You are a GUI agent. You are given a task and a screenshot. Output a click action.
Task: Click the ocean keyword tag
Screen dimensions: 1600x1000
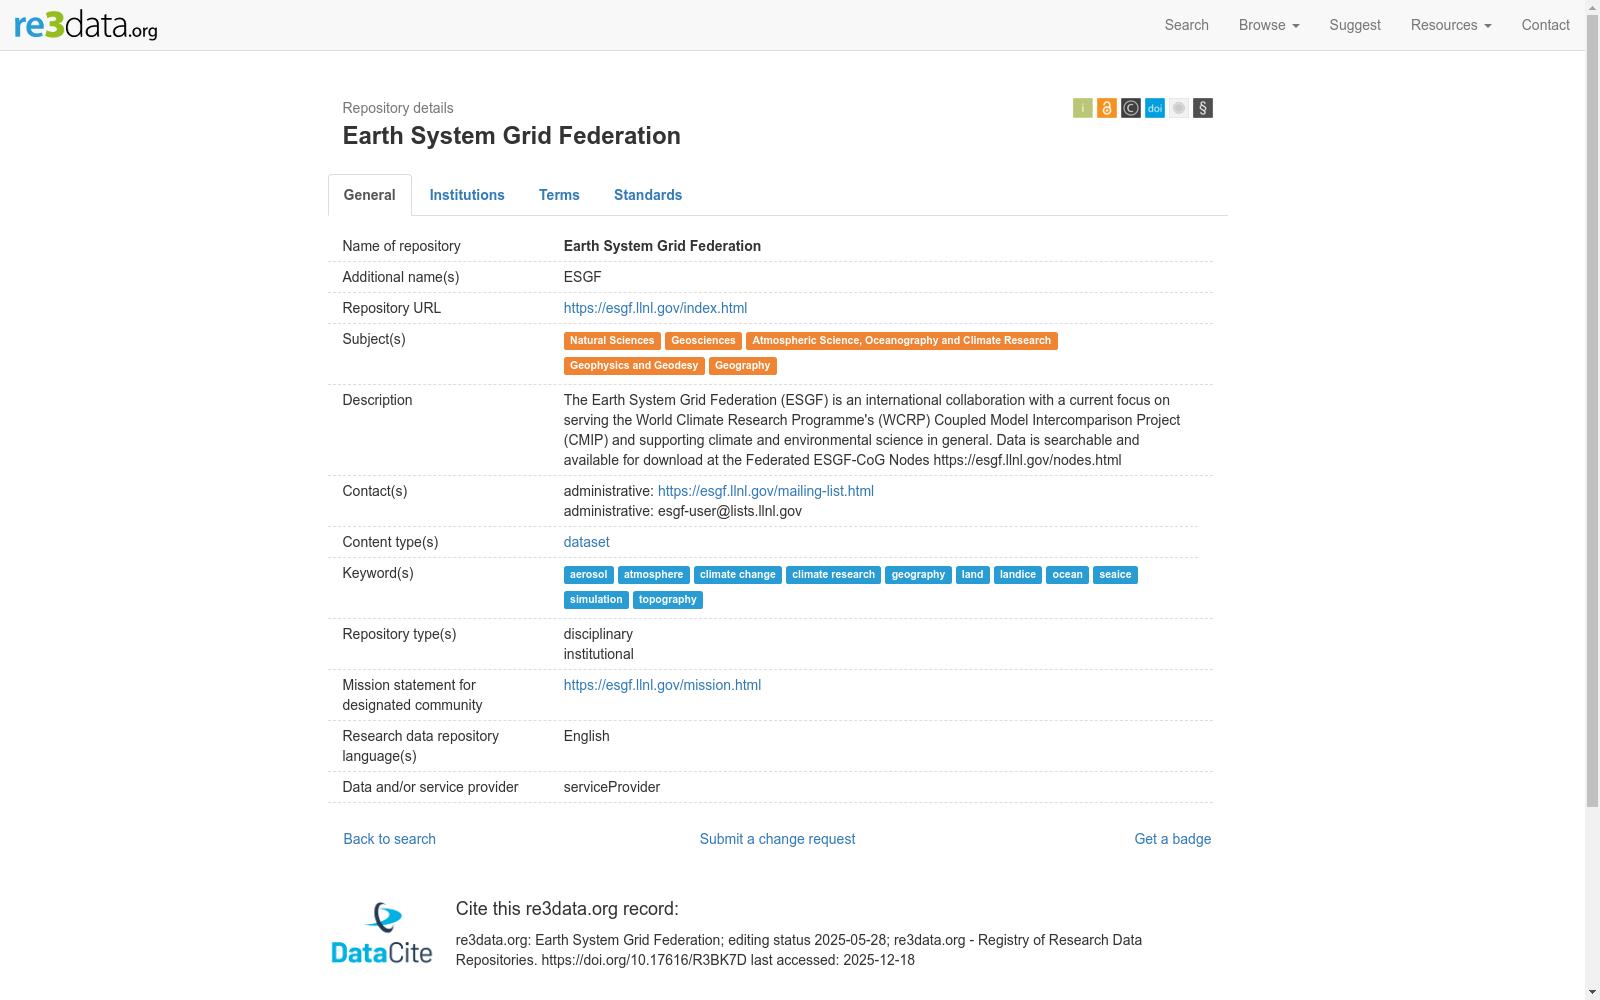[1068, 575]
